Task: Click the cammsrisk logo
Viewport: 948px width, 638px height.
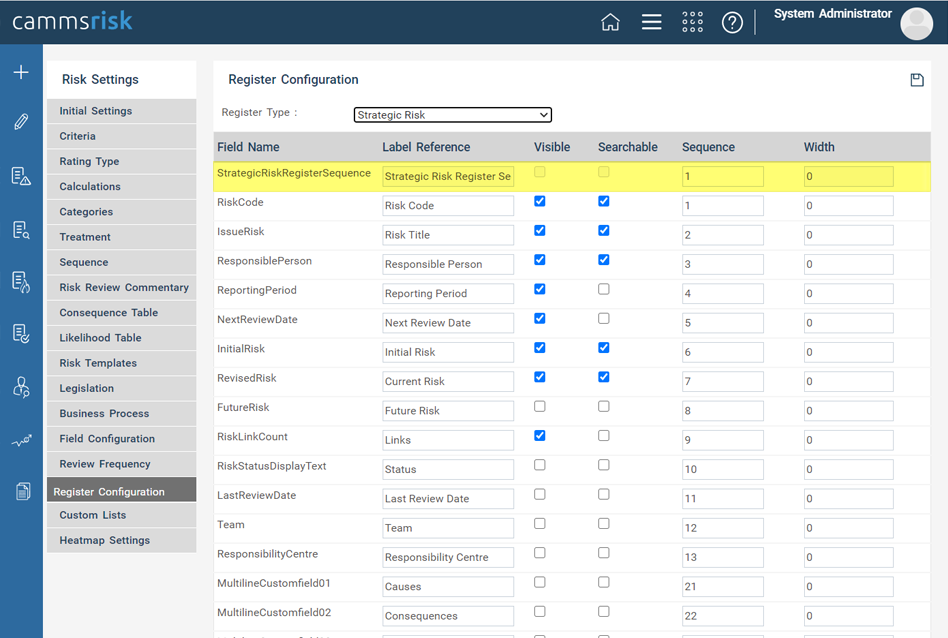Action: [x=72, y=22]
